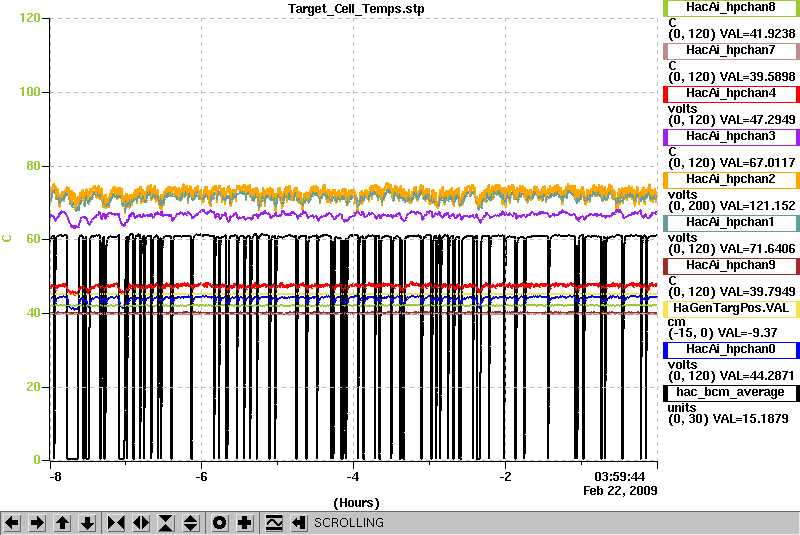Expand the vertical axis (up-down arrows icon)

[191, 523]
